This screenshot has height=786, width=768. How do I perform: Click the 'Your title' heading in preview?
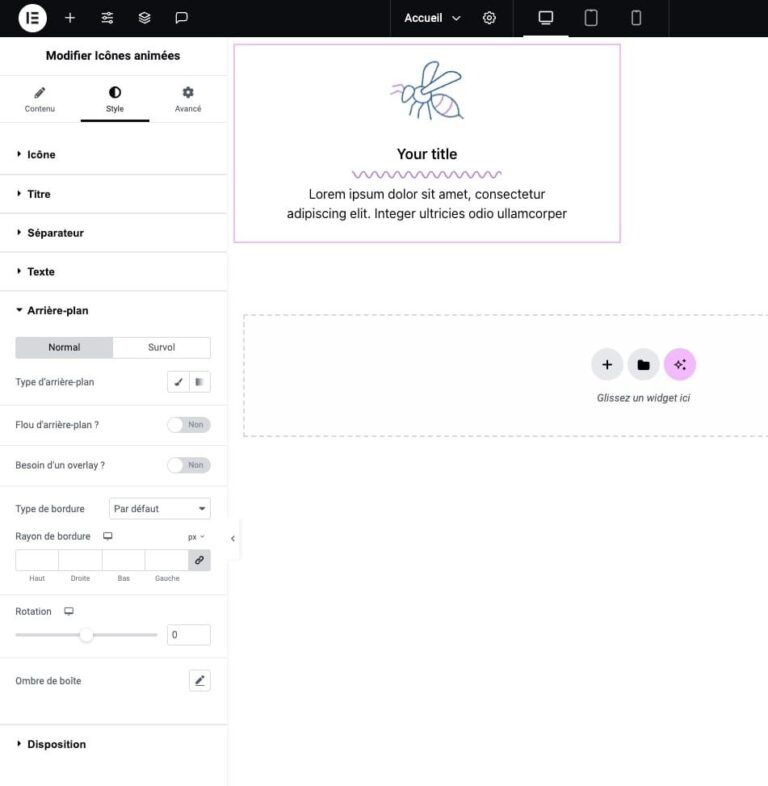coord(427,154)
